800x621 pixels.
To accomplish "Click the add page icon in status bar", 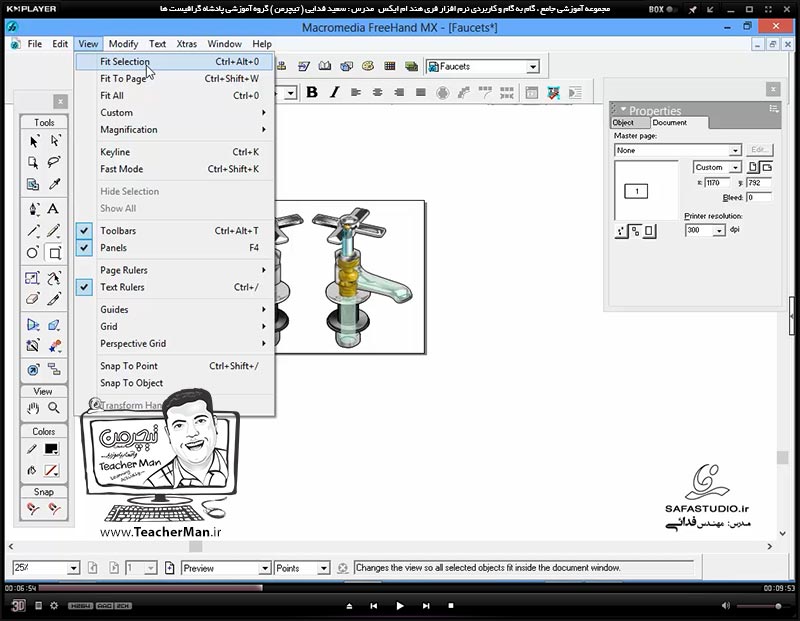I will pos(170,568).
